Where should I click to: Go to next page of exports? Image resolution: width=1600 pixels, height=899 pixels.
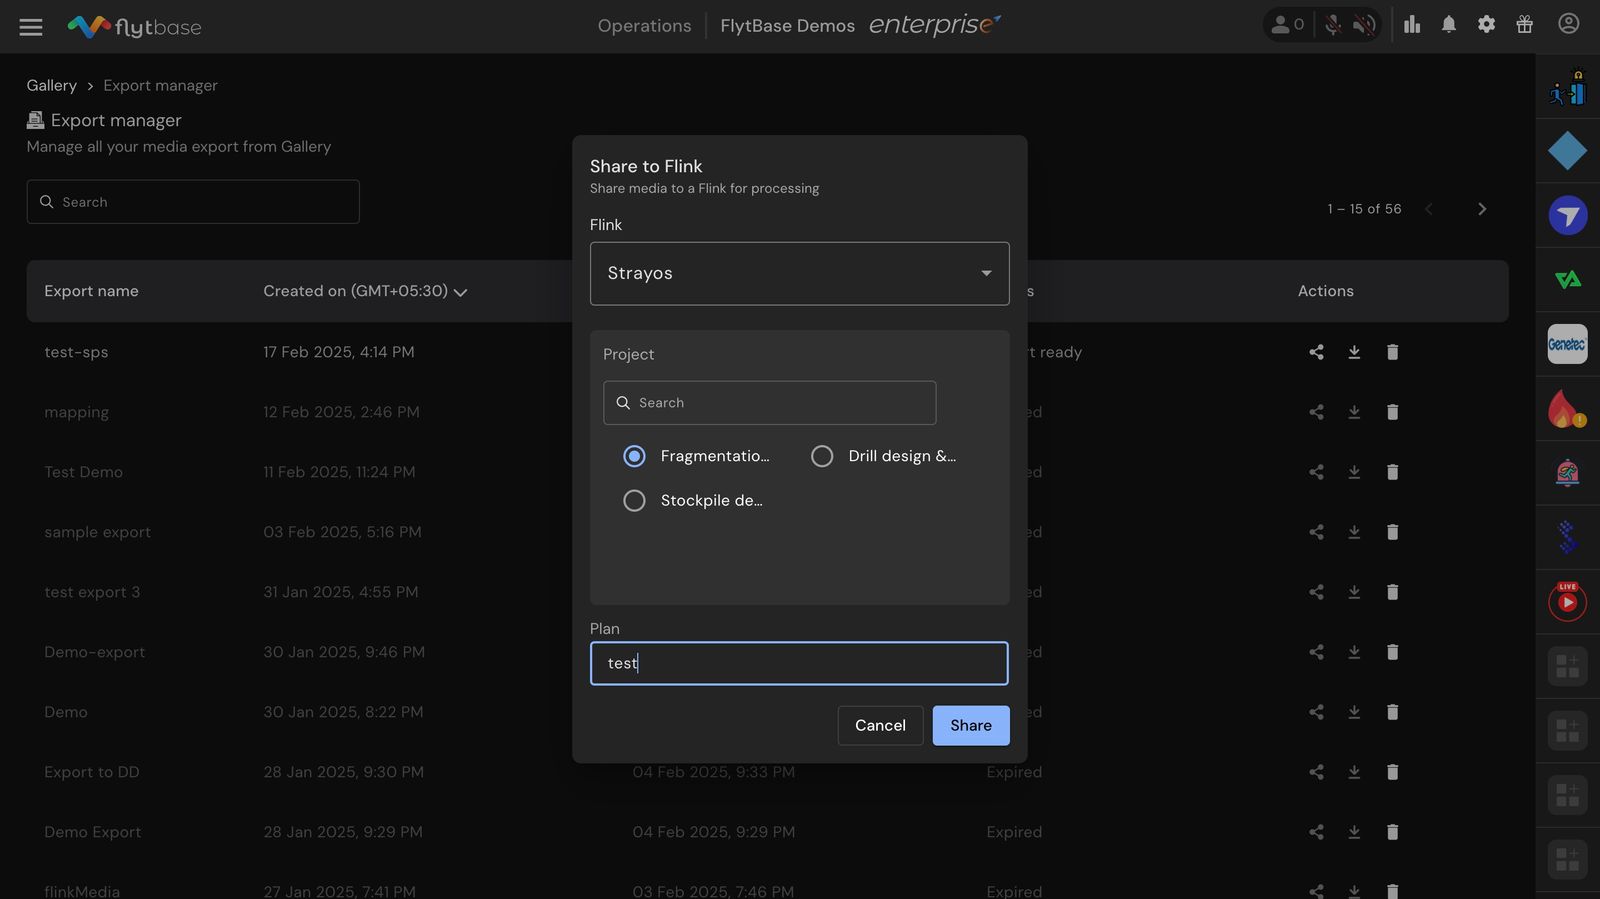coord(1482,209)
